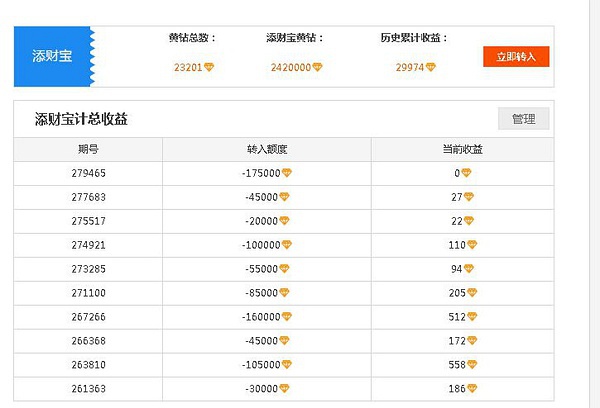The width and height of the screenshot is (600, 408).
Task: Click diamond icon beside earnings 512
Action: 472,317
